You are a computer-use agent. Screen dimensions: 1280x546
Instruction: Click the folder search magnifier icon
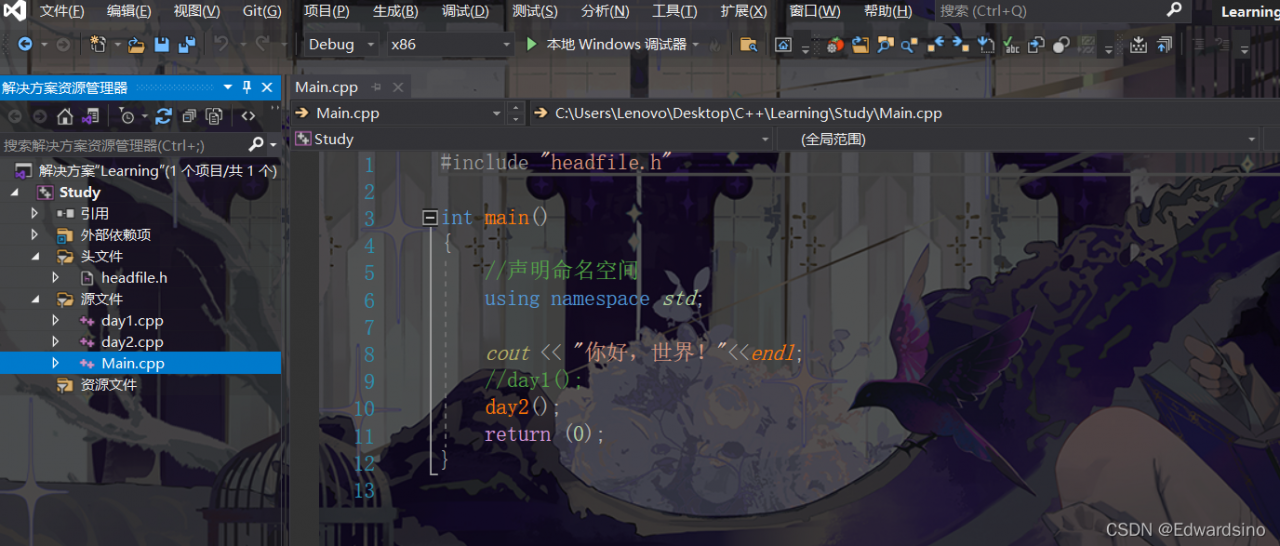(884, 45)
